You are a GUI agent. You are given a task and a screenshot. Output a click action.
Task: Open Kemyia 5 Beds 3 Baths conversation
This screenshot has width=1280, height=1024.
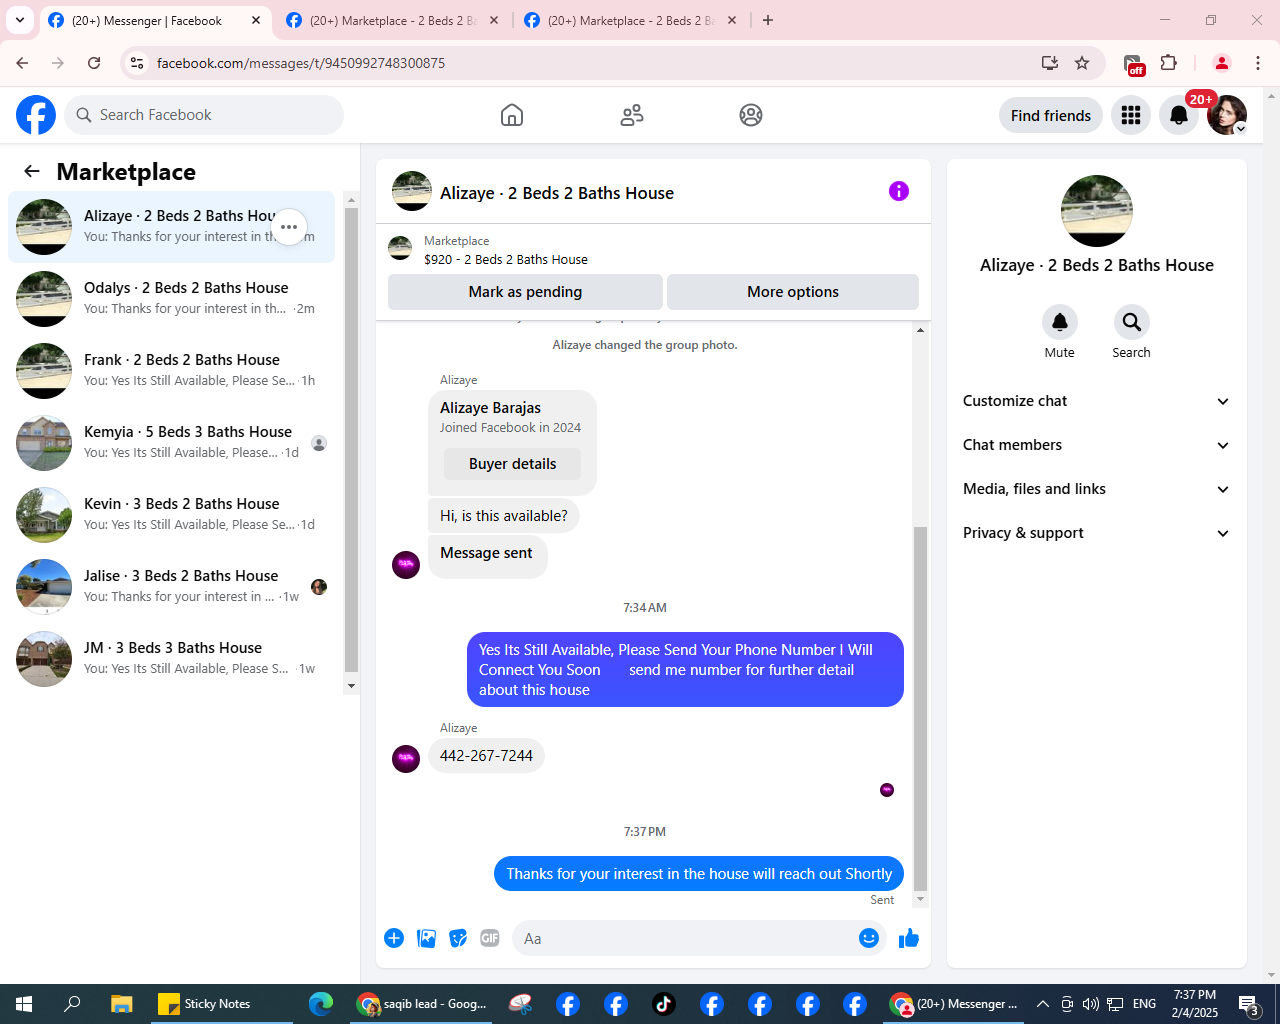tap(171, 443)
